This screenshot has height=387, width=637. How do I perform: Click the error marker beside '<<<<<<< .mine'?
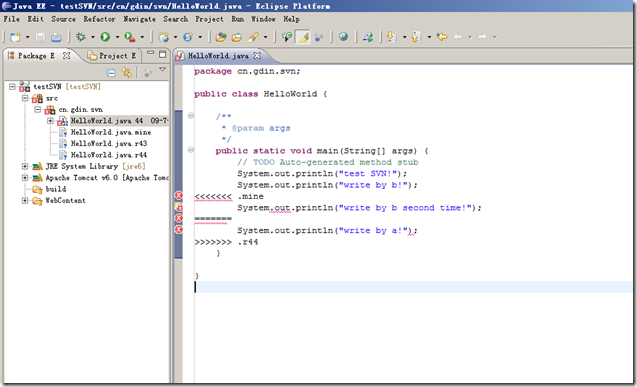click(x=179, y=196)
